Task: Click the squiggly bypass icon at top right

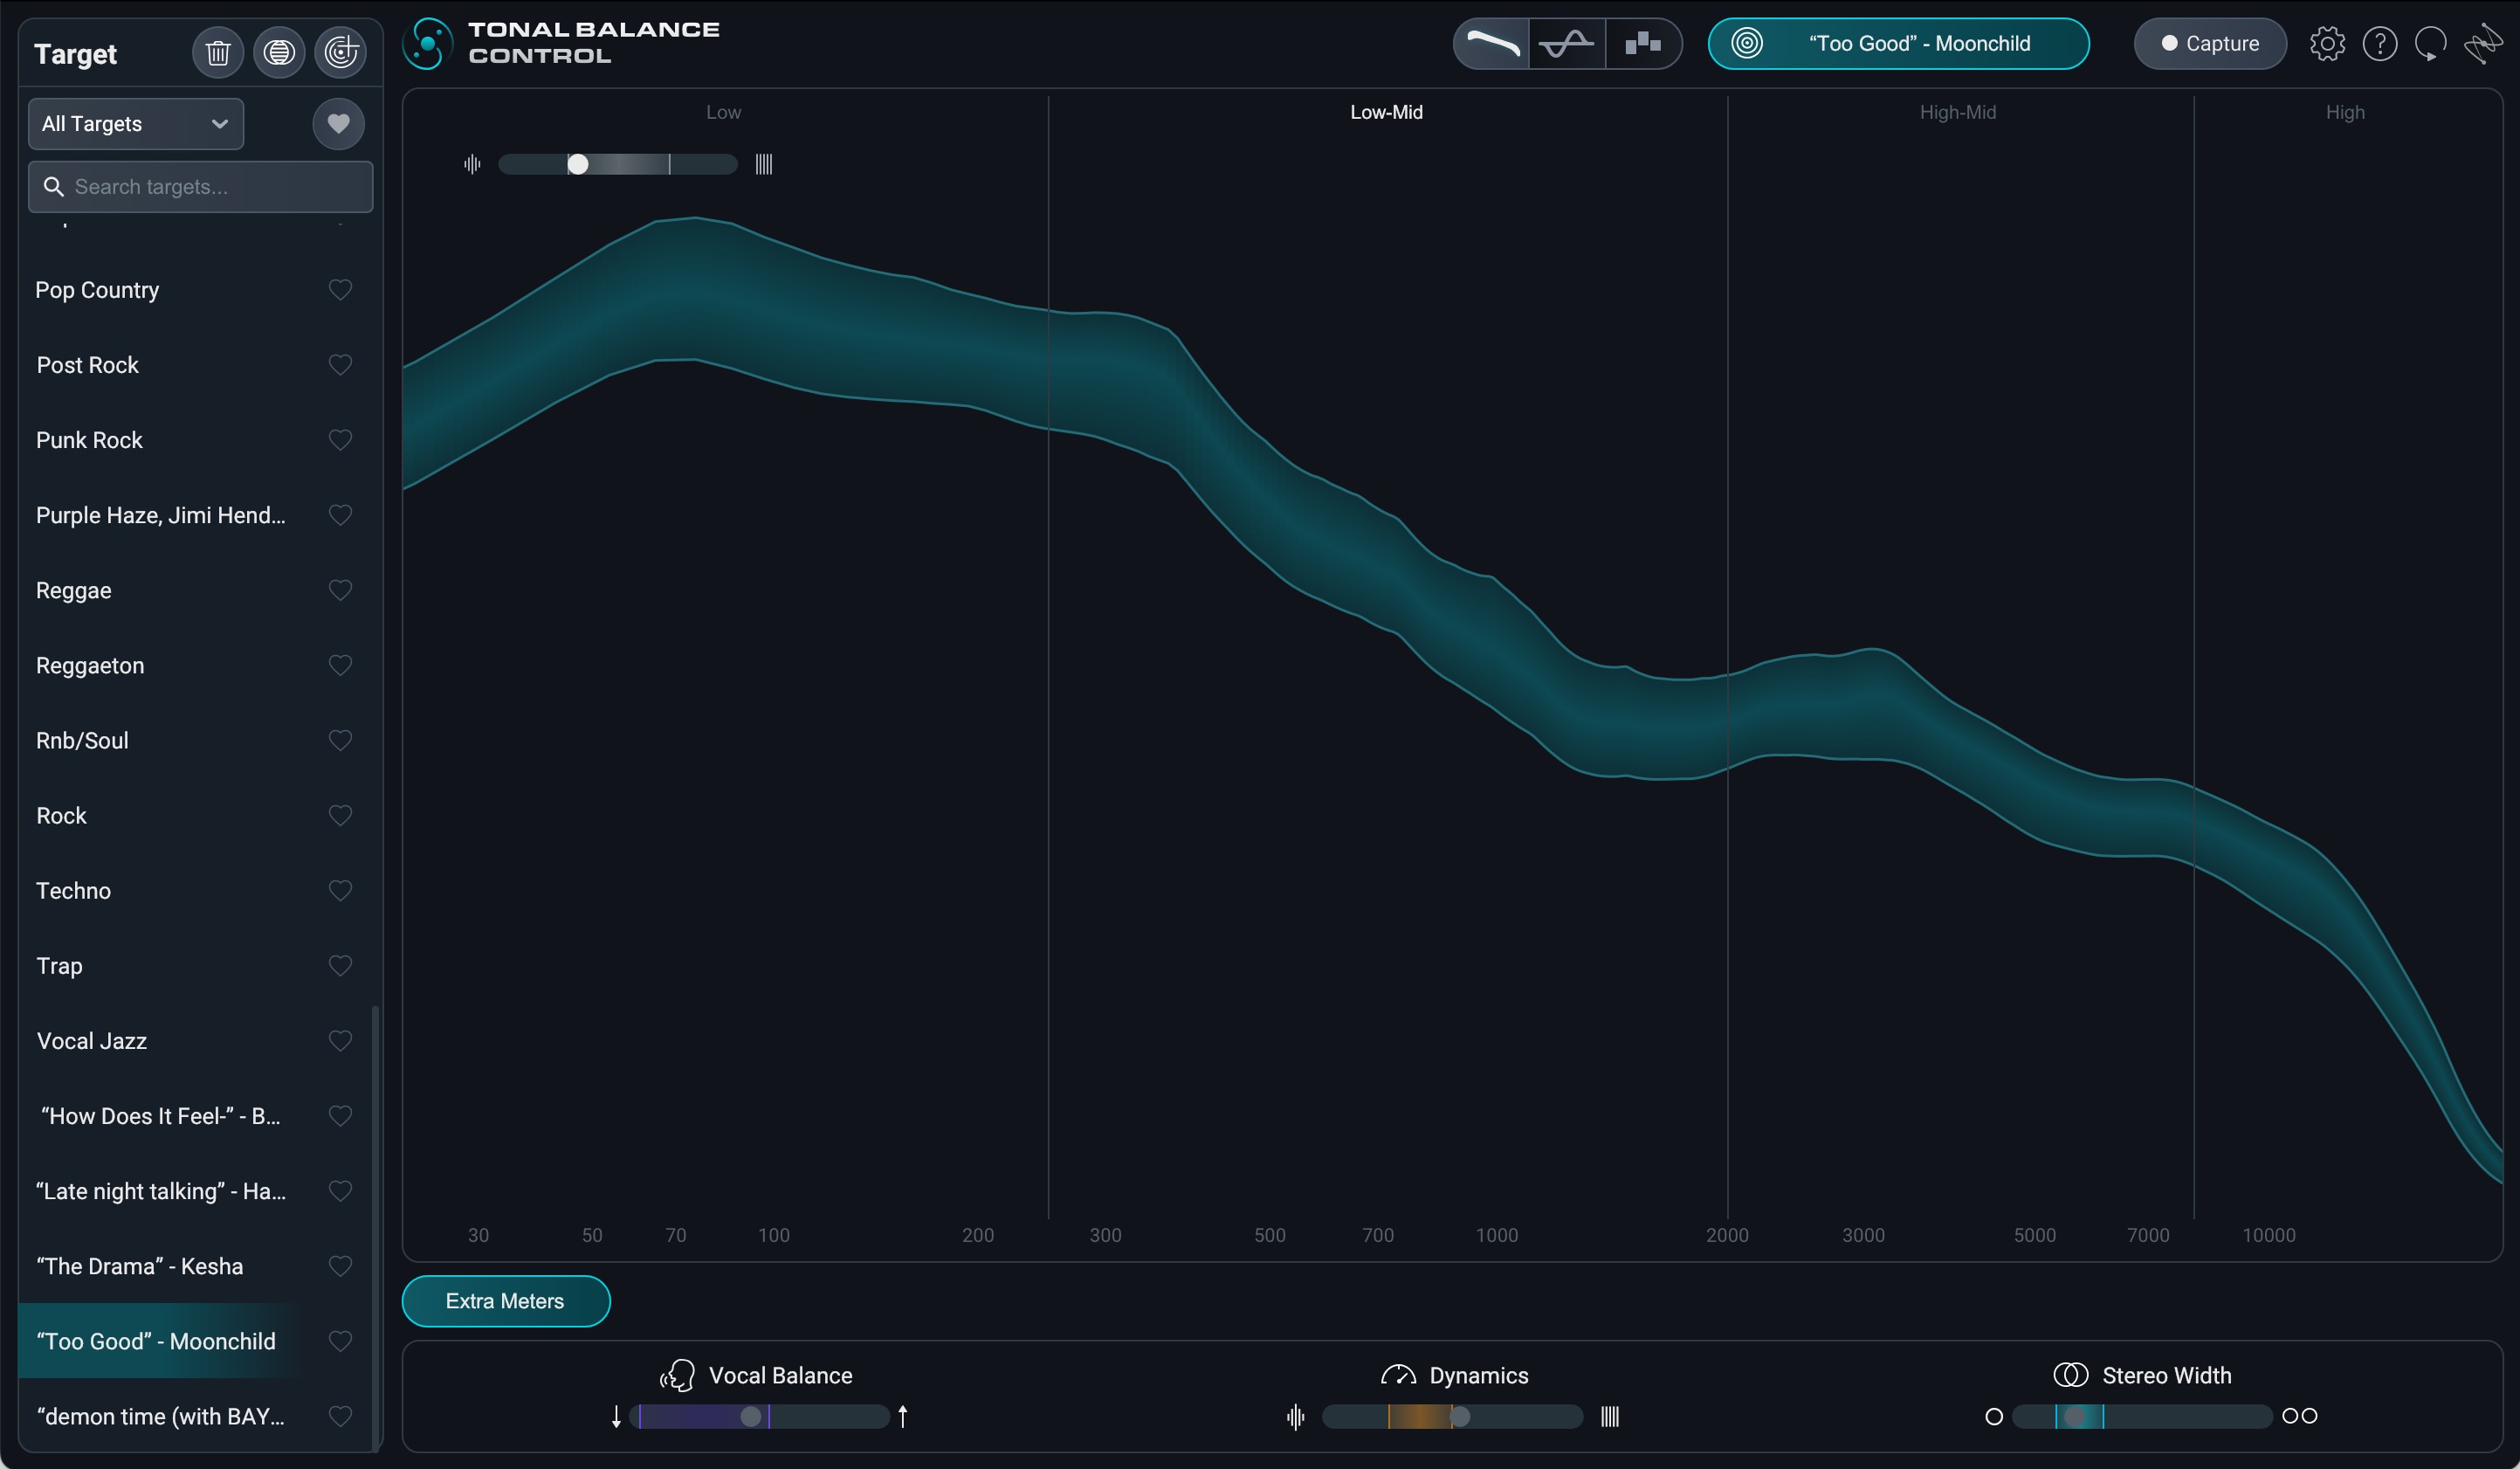Action: (2482, 44)
